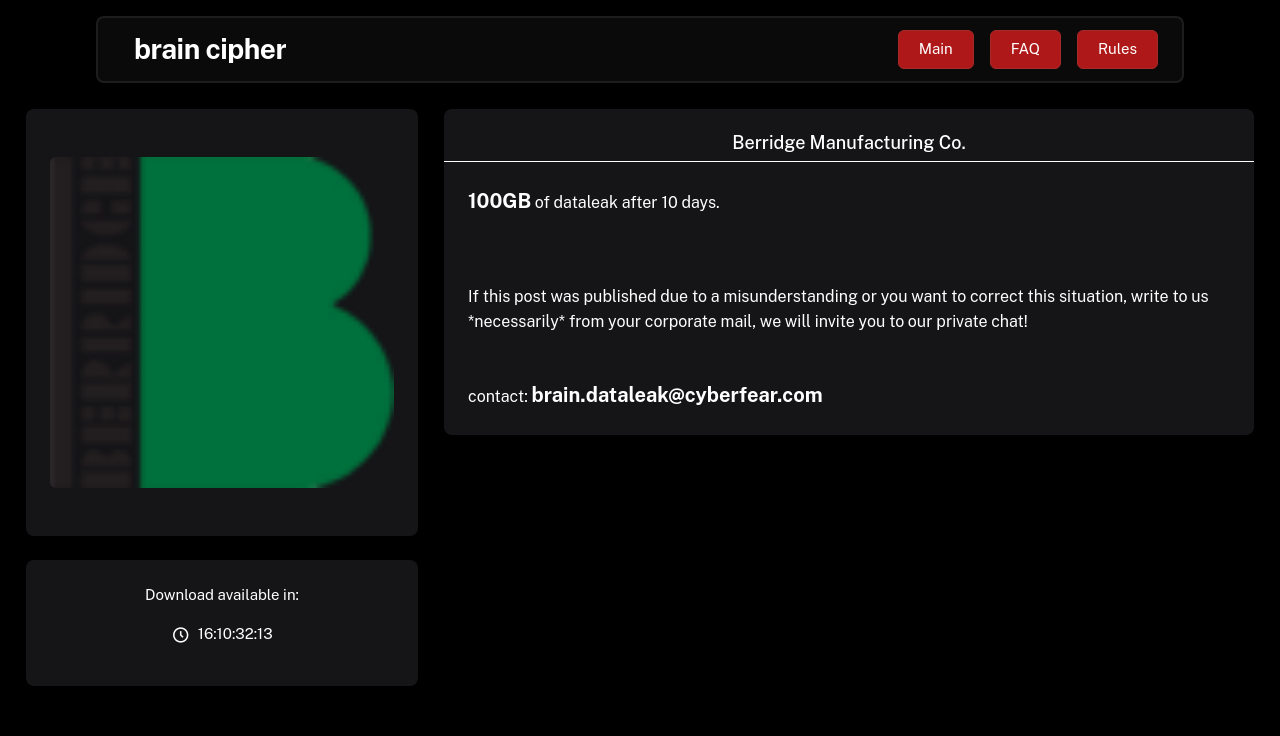
Task: Click the brain cipher site title
Action: [x=210, y=49]
